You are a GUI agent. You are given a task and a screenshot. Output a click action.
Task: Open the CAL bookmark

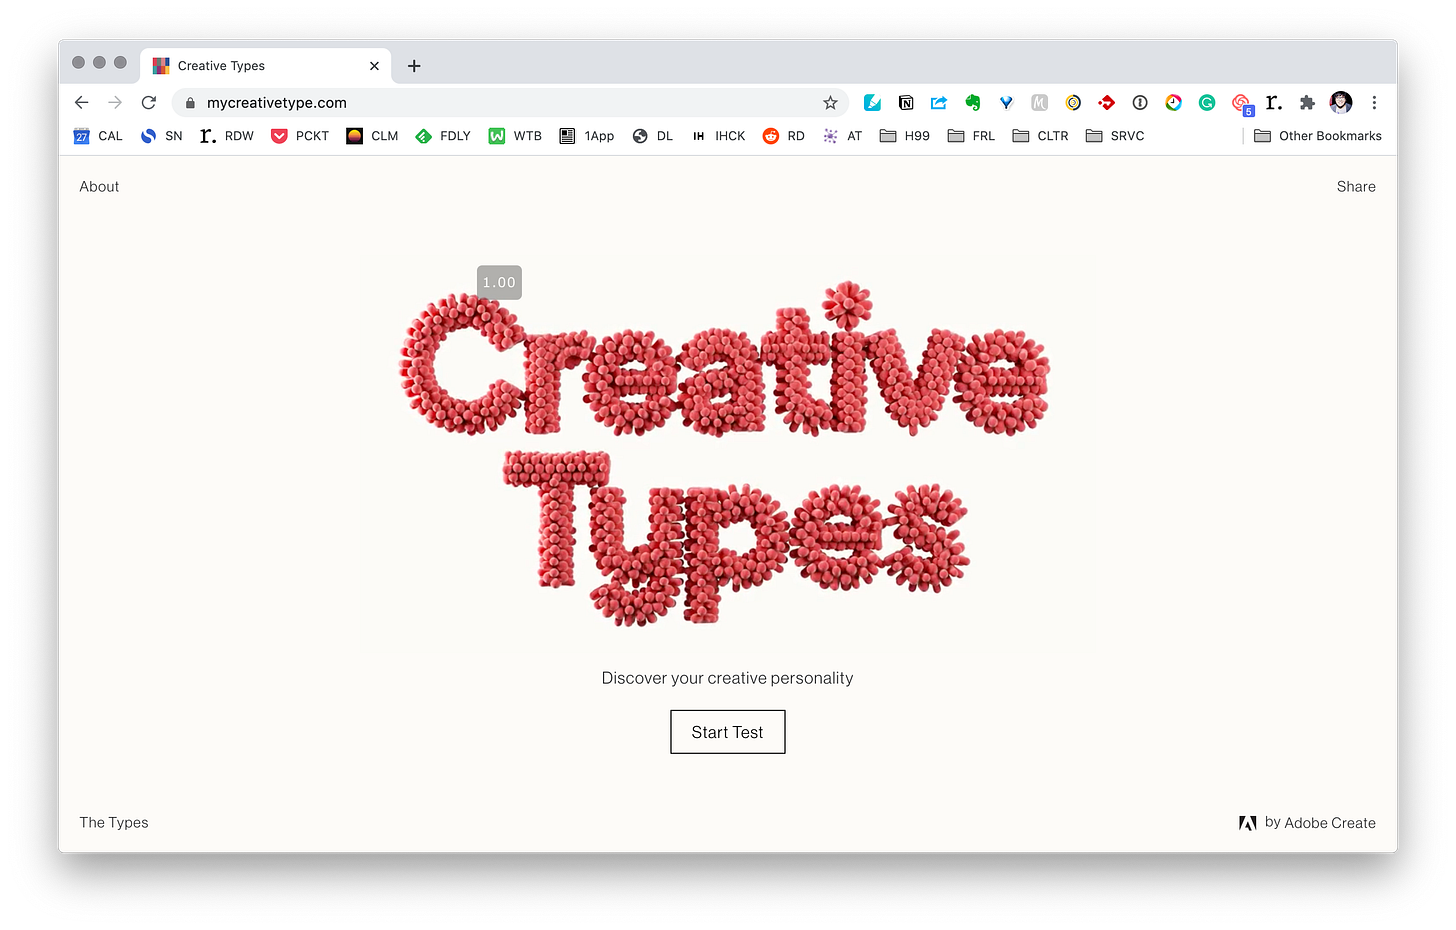tap(98, 136)
